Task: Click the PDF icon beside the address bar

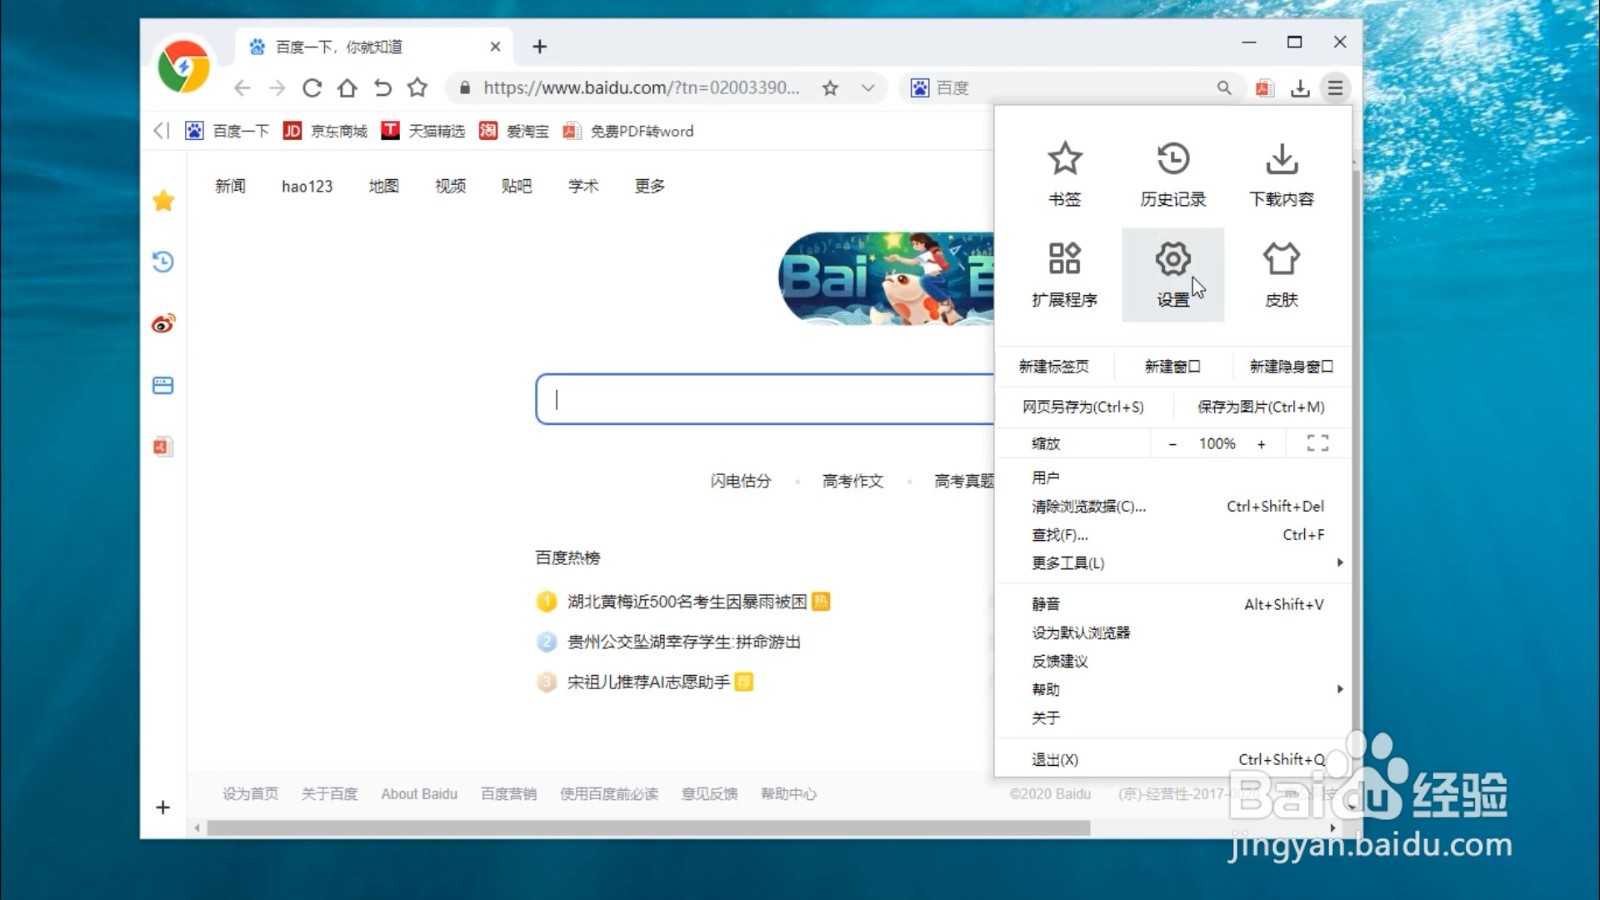Action: (1264, 88)
